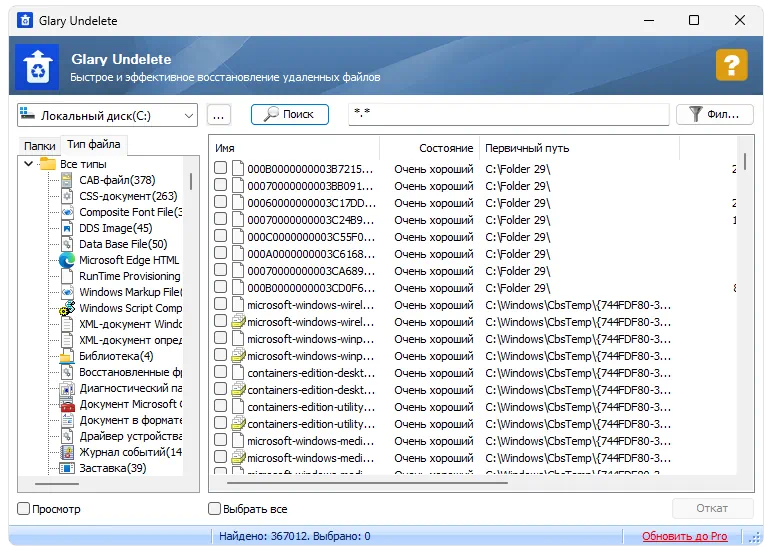Click the Composite Font File icon
This screenshot has width=771, height=553.
67,212
